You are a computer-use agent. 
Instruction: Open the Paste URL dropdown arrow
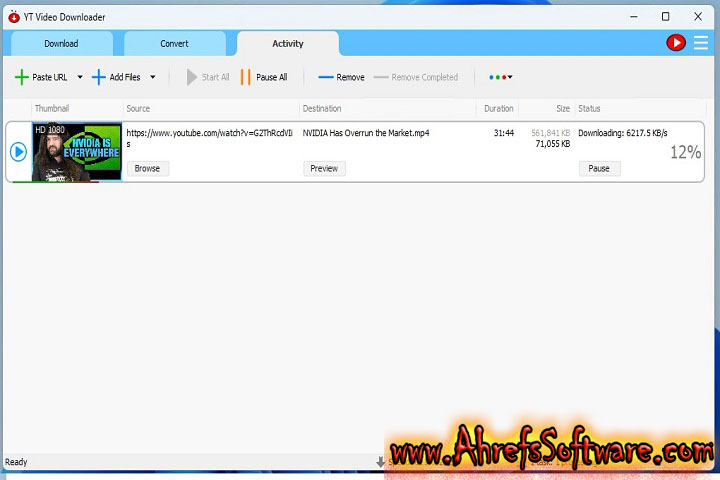coord(80,77)
